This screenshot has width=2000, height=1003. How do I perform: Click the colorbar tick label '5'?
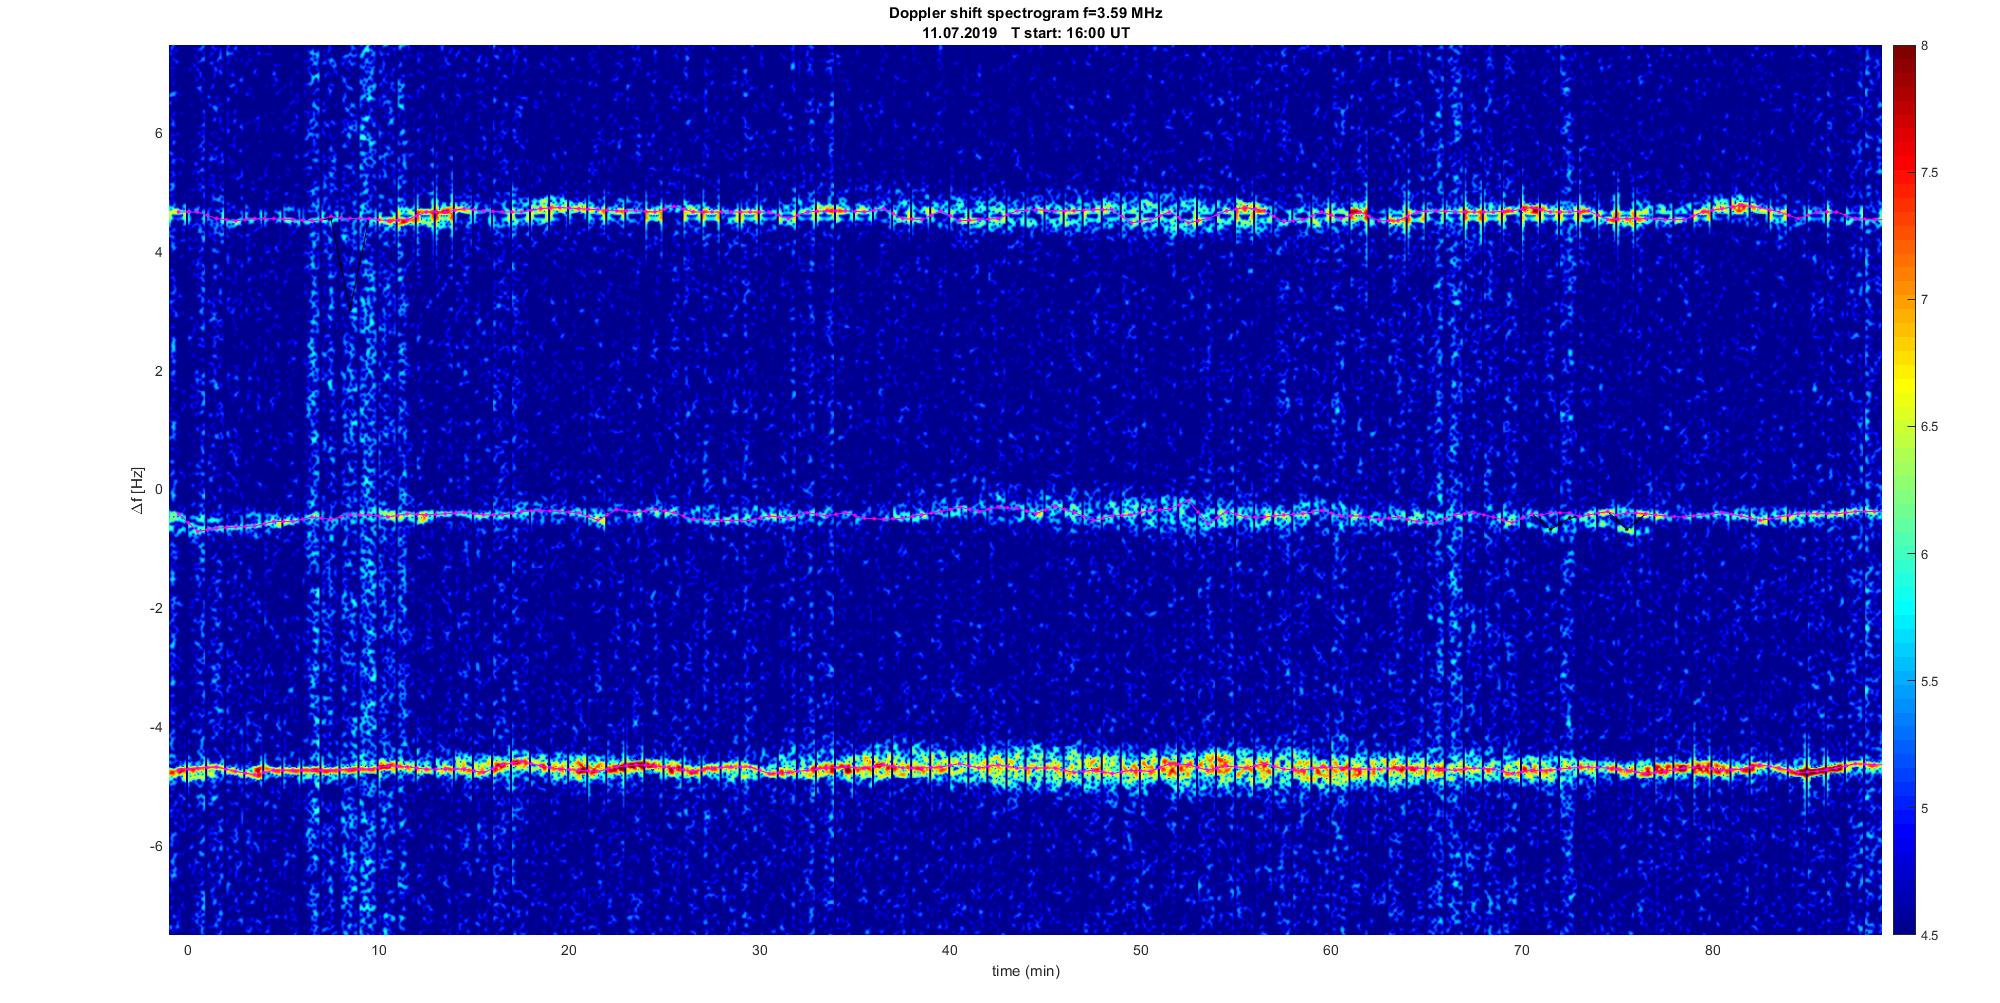1925,808
